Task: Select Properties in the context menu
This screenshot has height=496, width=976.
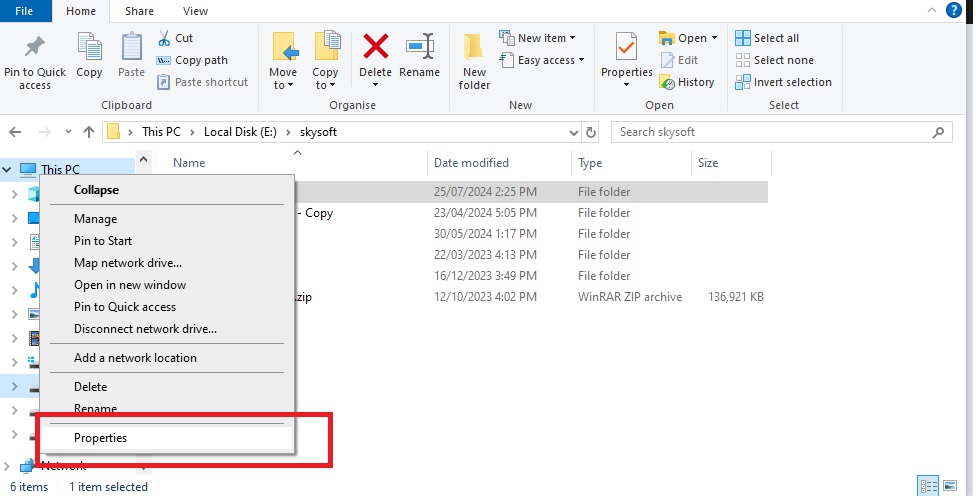Action: (100, 437)
